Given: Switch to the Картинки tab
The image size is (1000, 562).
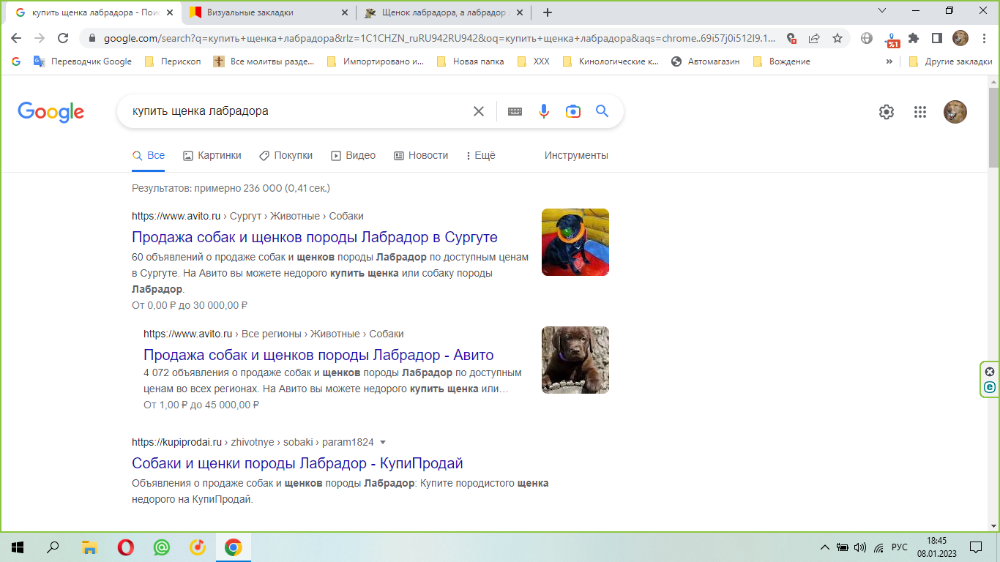Looking at the screenshot, I should point(212,156).
